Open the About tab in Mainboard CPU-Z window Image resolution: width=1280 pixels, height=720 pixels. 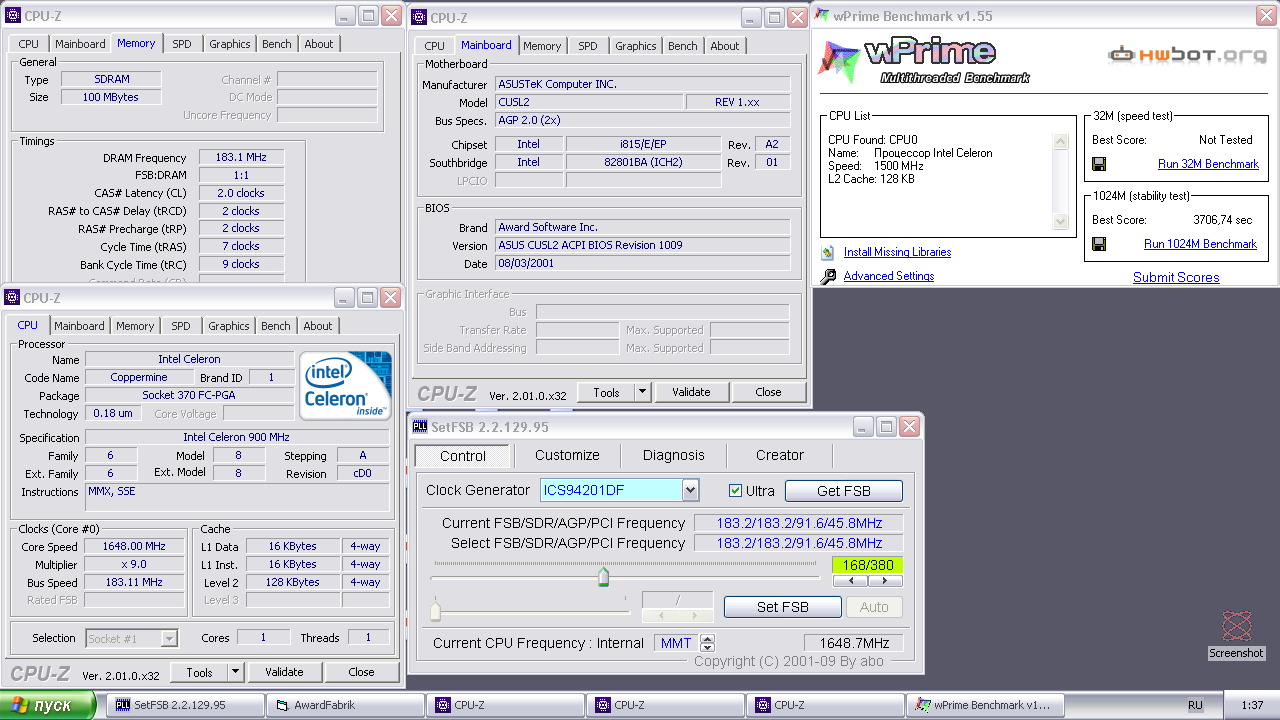coord(725,46)
